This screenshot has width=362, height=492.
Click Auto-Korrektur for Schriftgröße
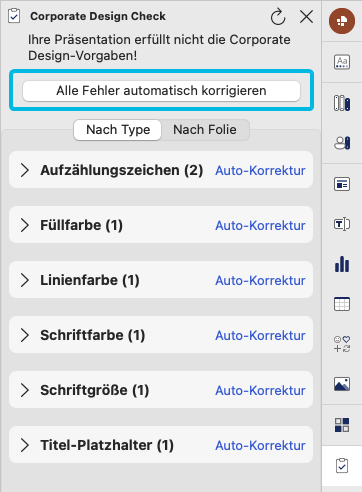(x=260, y=390)
